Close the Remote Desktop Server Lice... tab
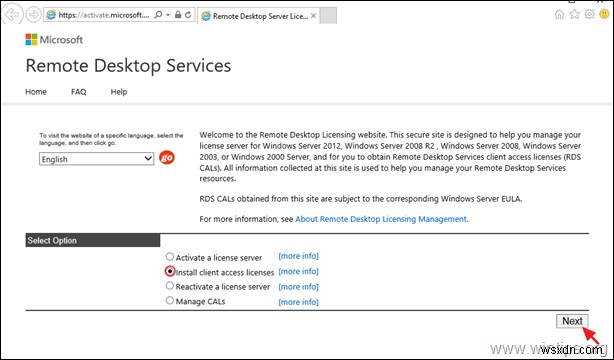The width and height of the screenshot is (614, 360). point(313,16)
